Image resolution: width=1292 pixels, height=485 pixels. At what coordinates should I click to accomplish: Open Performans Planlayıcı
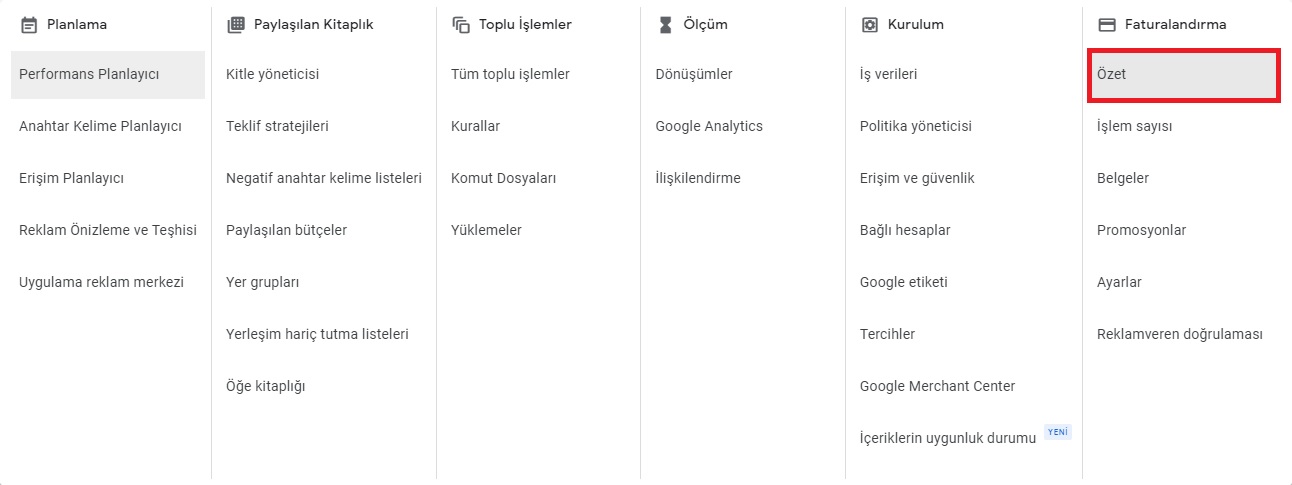coord(89,74)
